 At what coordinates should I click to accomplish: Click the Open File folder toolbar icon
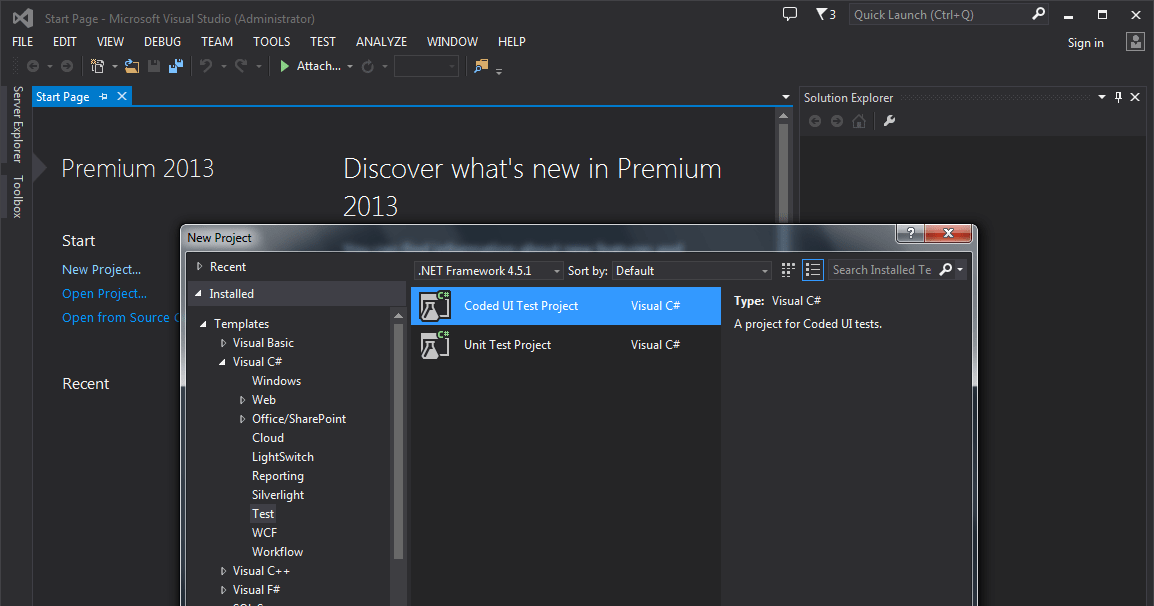(x=131, y=66)
